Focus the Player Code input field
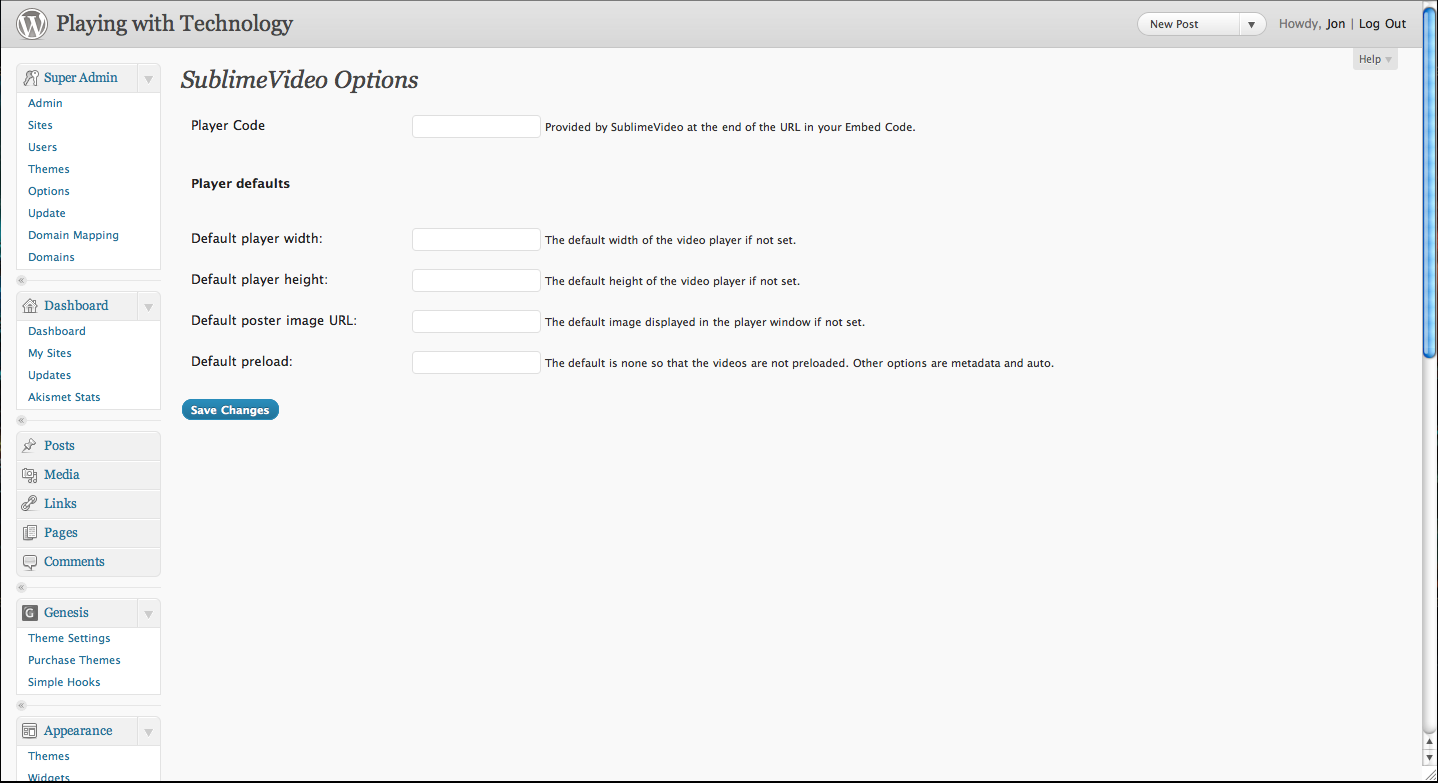 click(x=476, y=126)
